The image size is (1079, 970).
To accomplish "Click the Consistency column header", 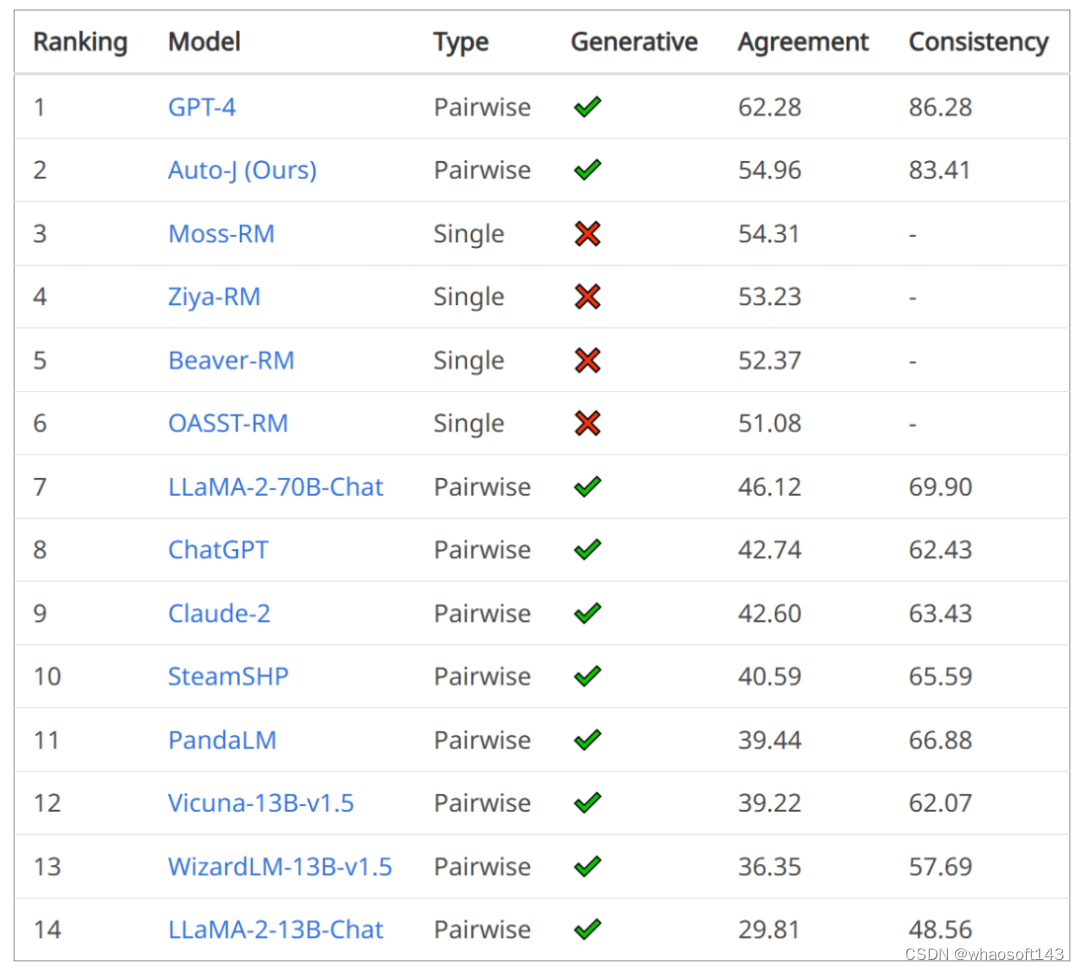I will click(x=979, y=43).
